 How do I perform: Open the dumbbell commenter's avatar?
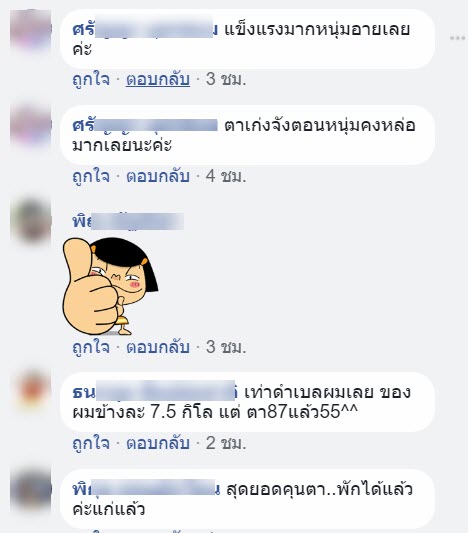click(x=31, y=392)
